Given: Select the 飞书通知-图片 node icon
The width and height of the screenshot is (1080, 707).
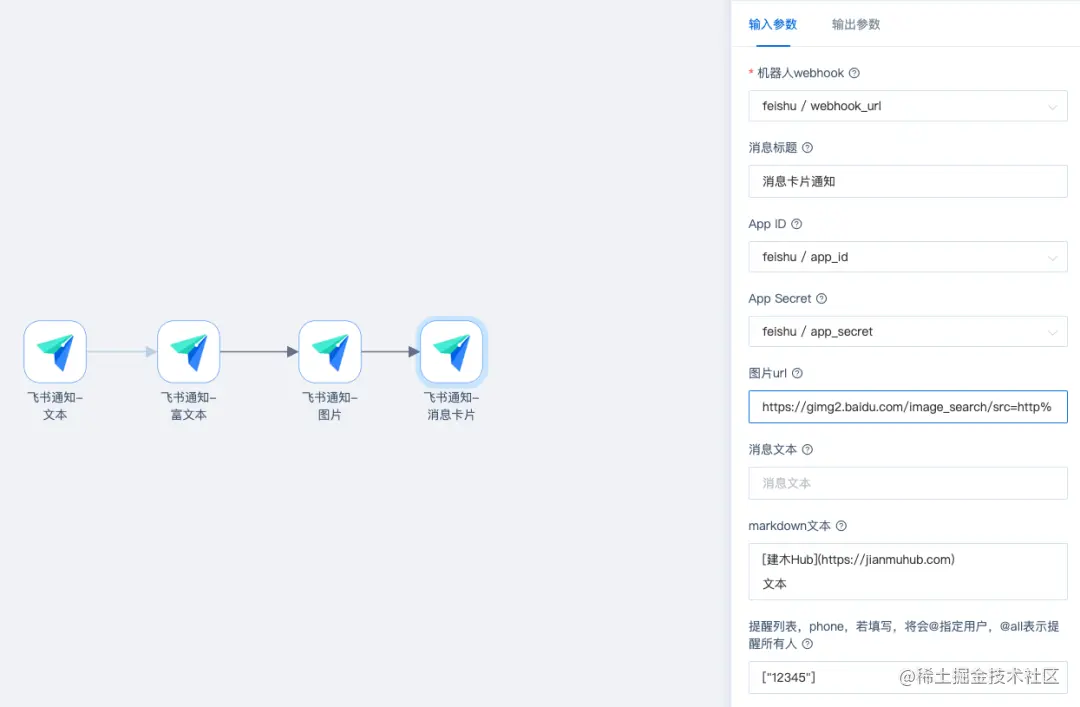Looking at the screenshot, I should 330,351.
